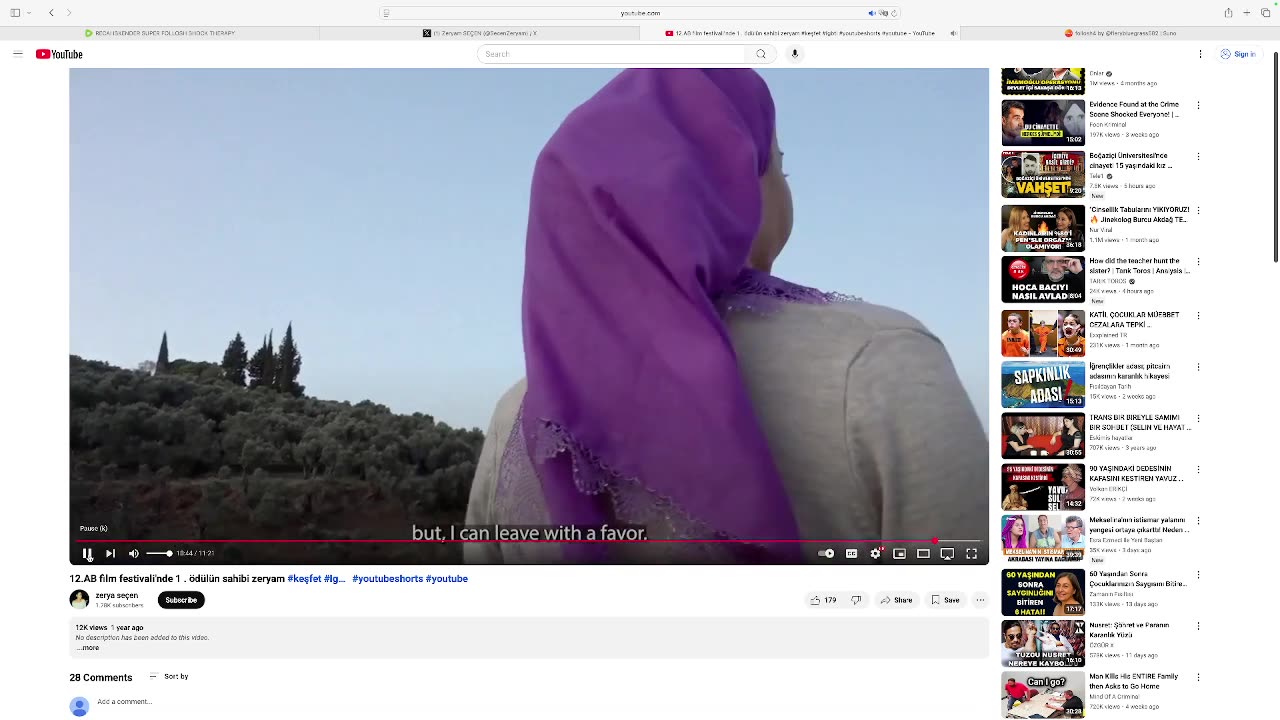Pause the video with the pause button
The image size is (1280, 720).
pos(87,553)
